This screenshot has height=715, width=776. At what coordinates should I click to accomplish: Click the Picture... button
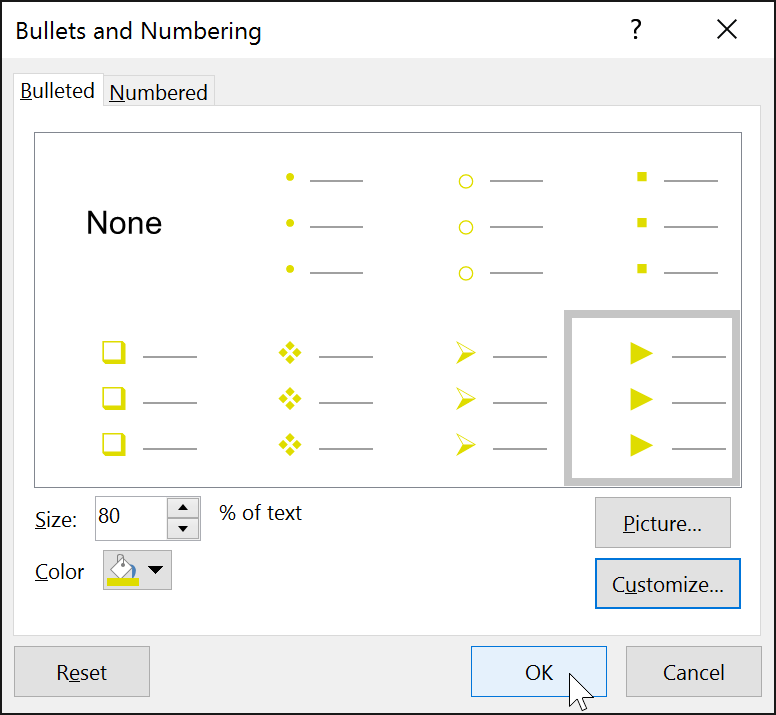(x=663, y=523)
